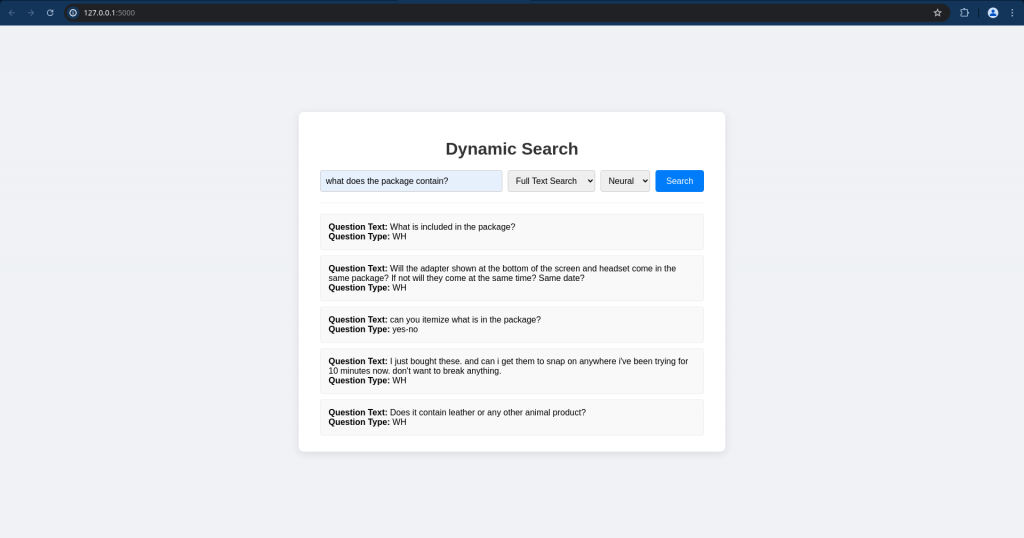Click the 'I just bought these' result

(511, 371)
